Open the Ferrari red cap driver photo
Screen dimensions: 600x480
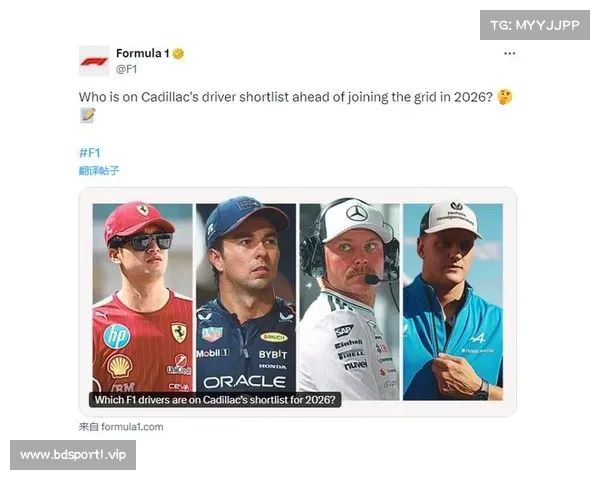coord(142,297)
